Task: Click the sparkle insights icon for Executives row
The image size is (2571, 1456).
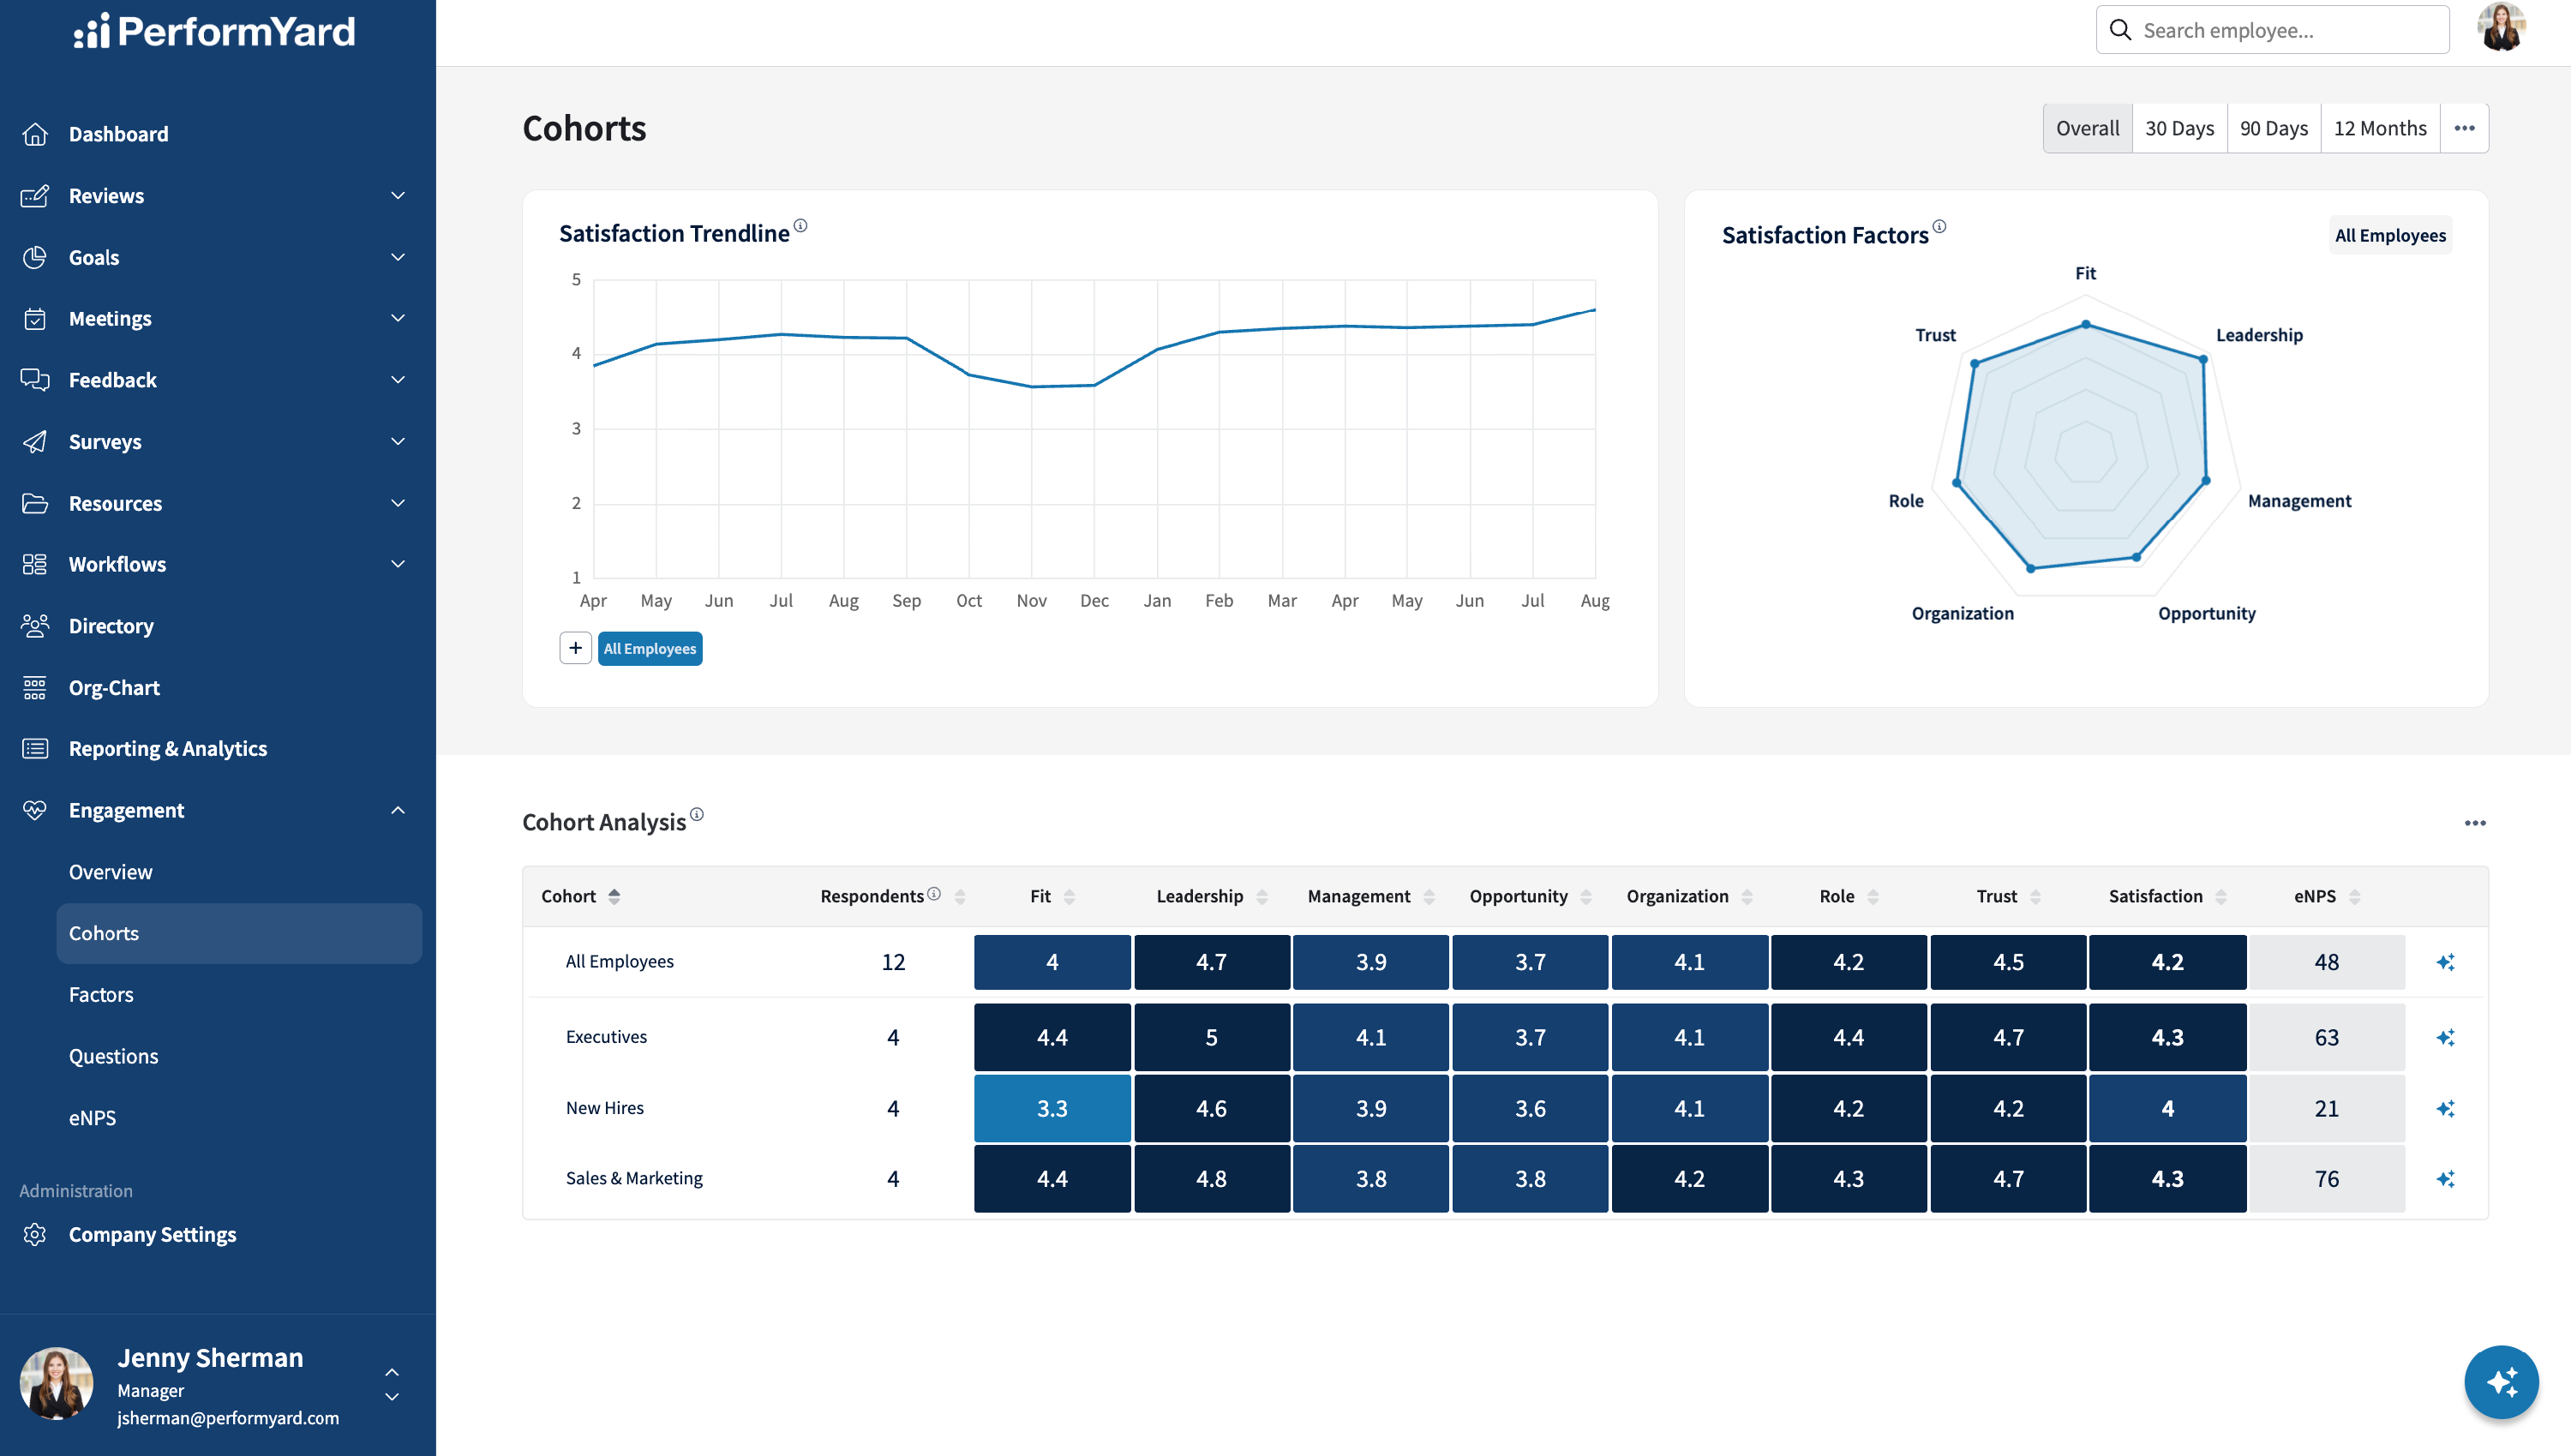Action: click(2446, 1037)
